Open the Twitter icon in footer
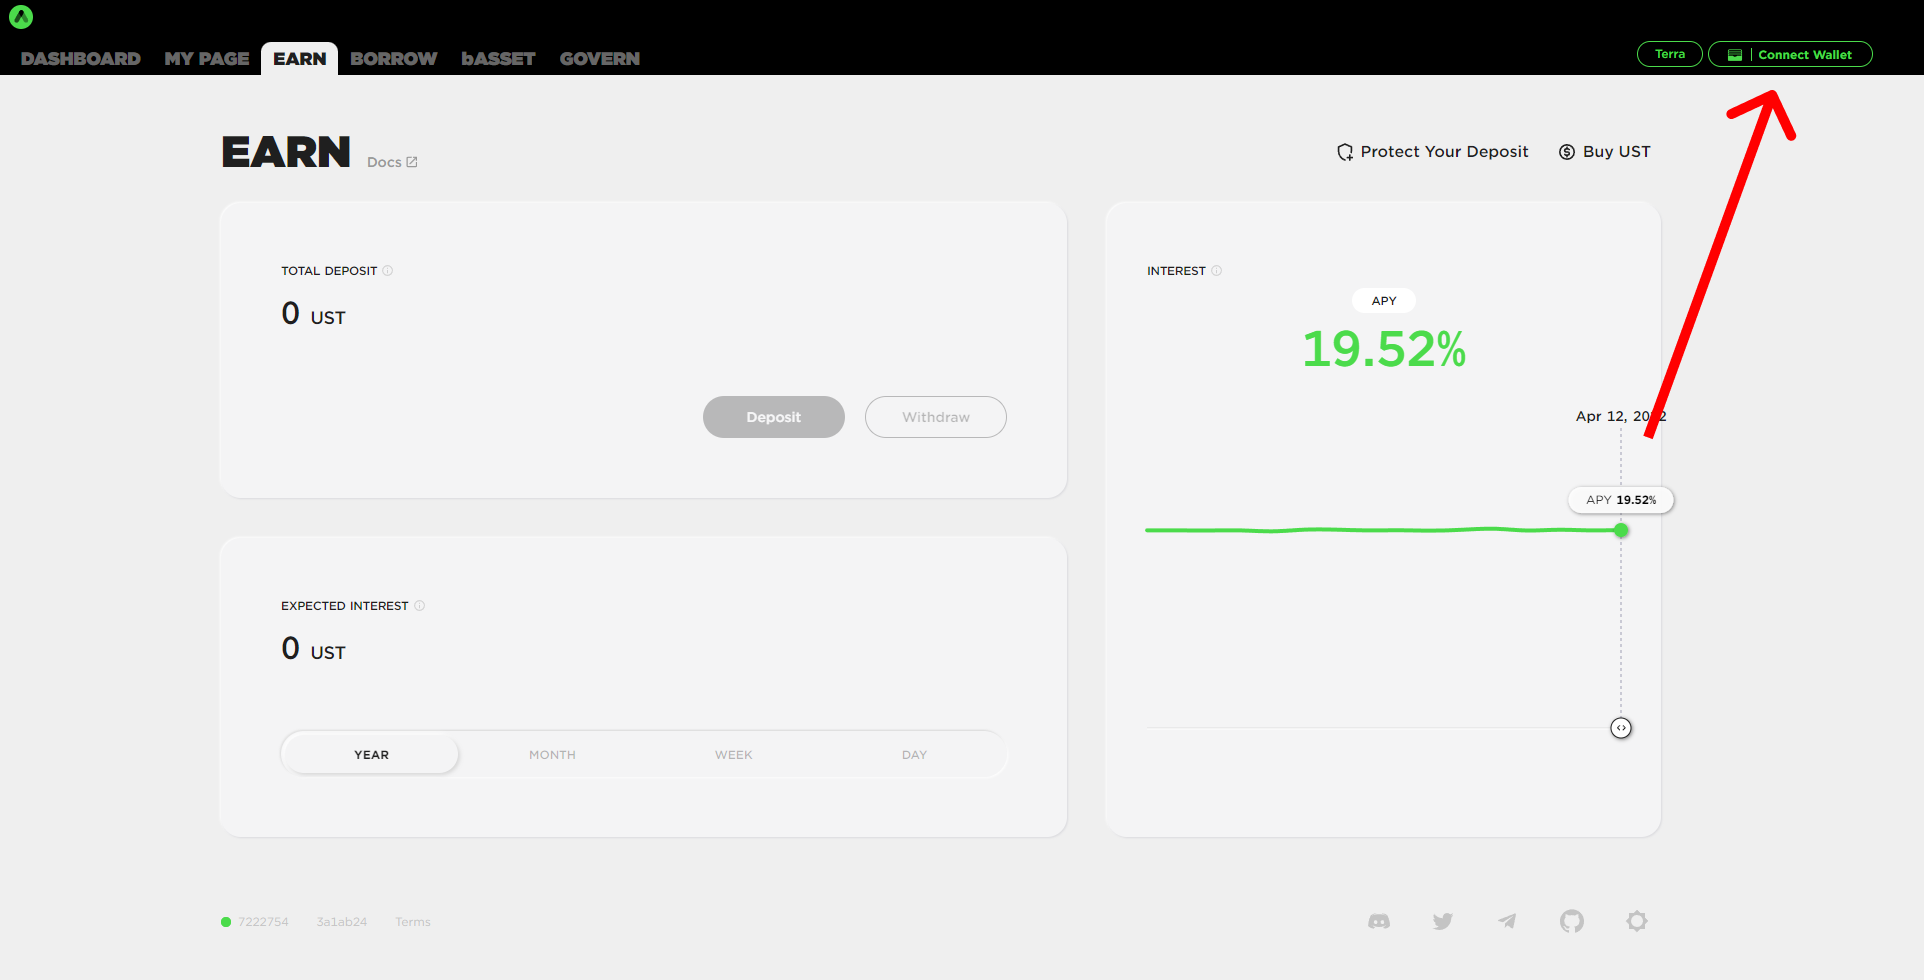 (x=1442, y=921)
